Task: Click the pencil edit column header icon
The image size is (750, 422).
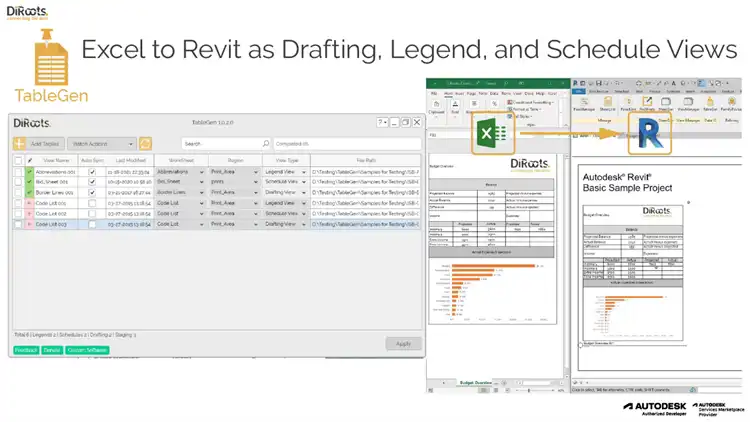Action: [x=30, y=160]
